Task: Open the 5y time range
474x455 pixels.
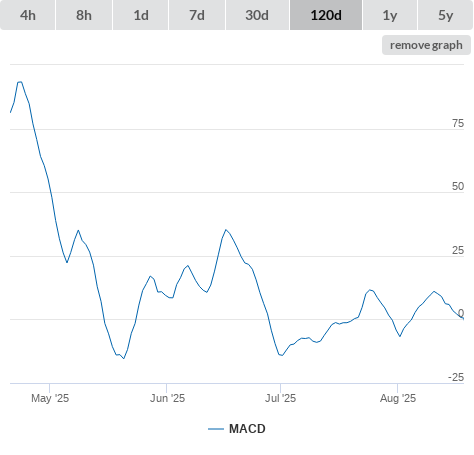Action: [446, 15]
